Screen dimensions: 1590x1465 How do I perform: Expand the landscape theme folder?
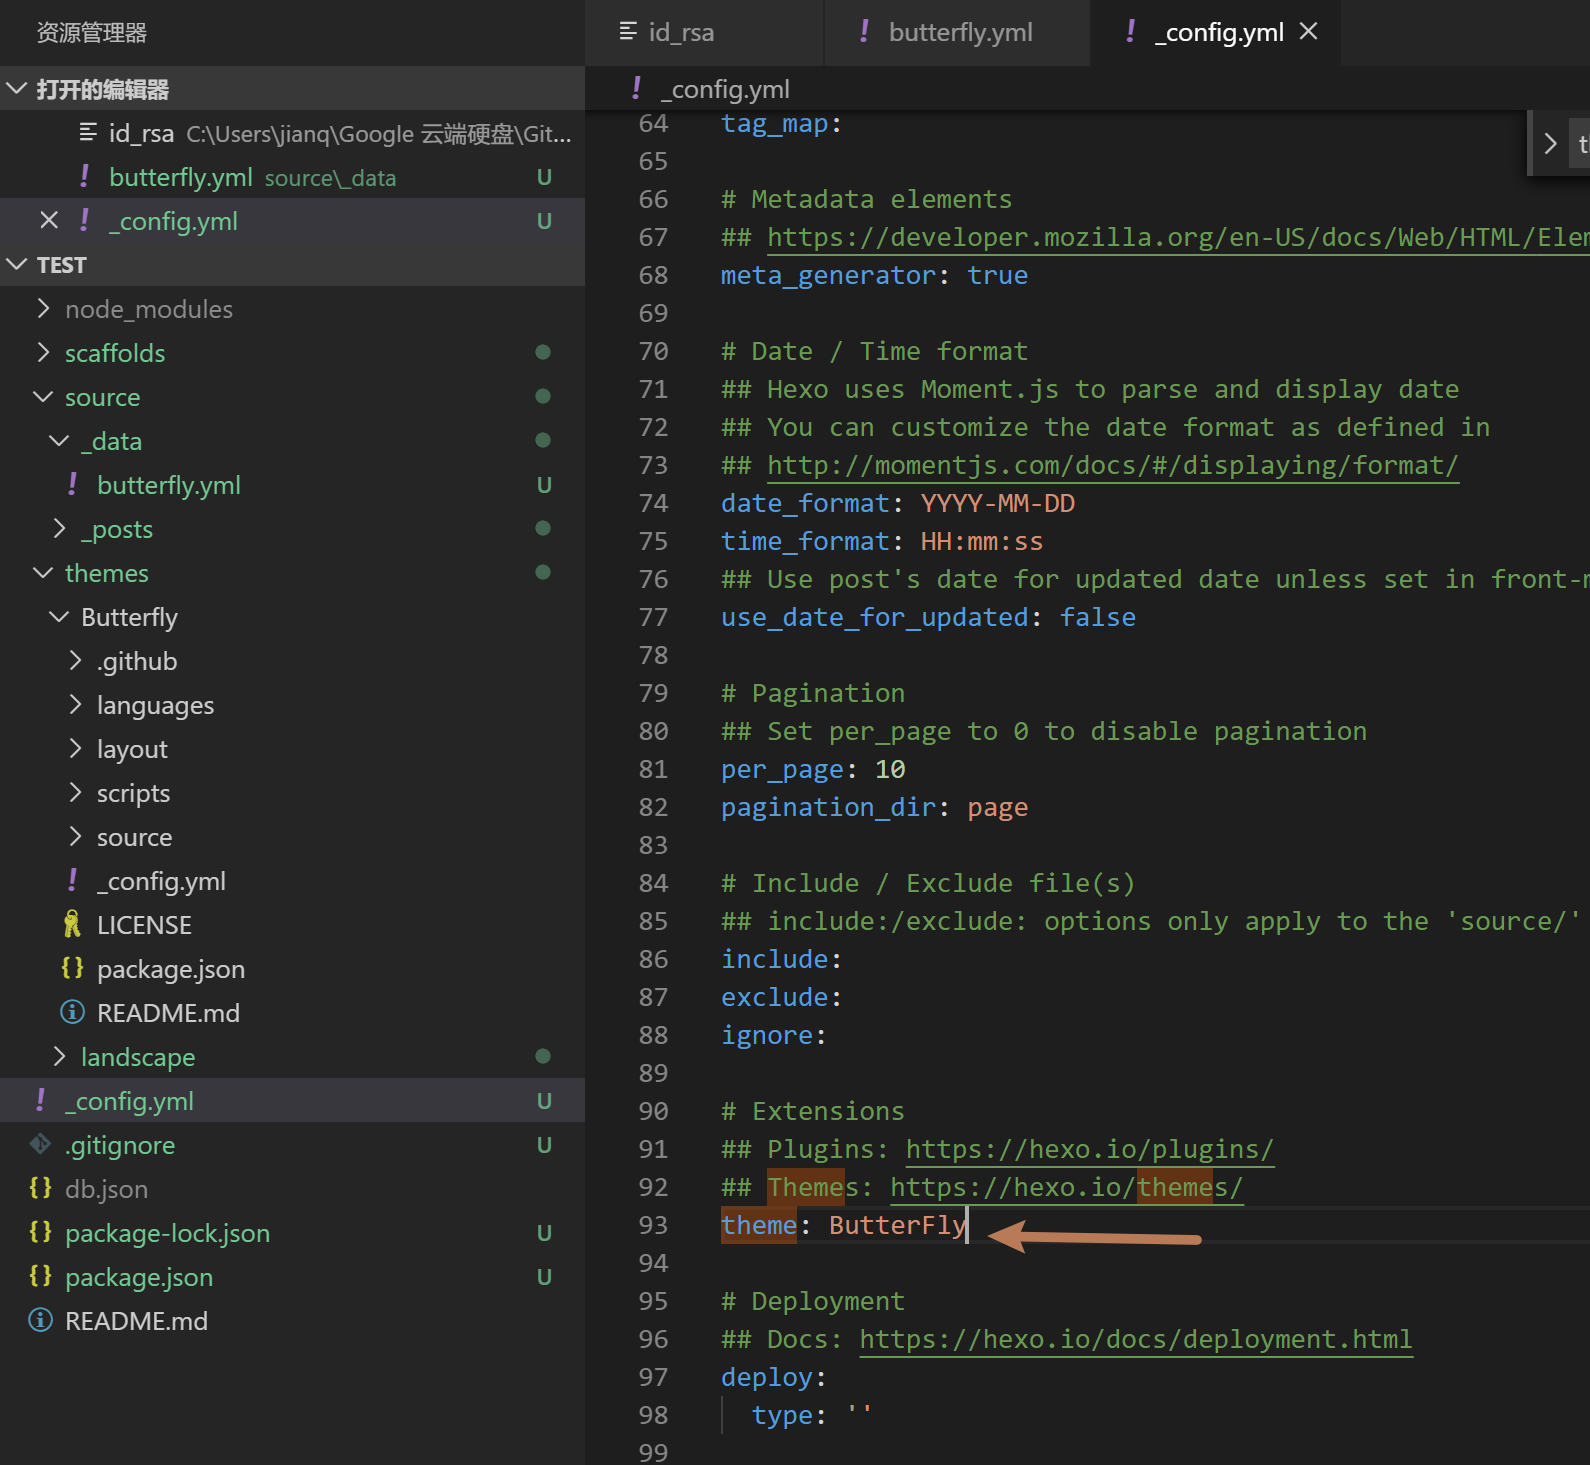point(292,1057)
